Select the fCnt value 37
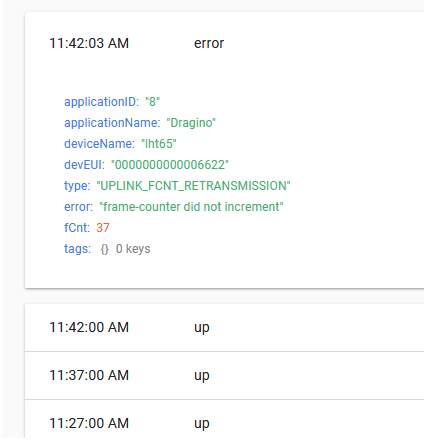Screen dimensions: 429x441 tap(103, 228)
